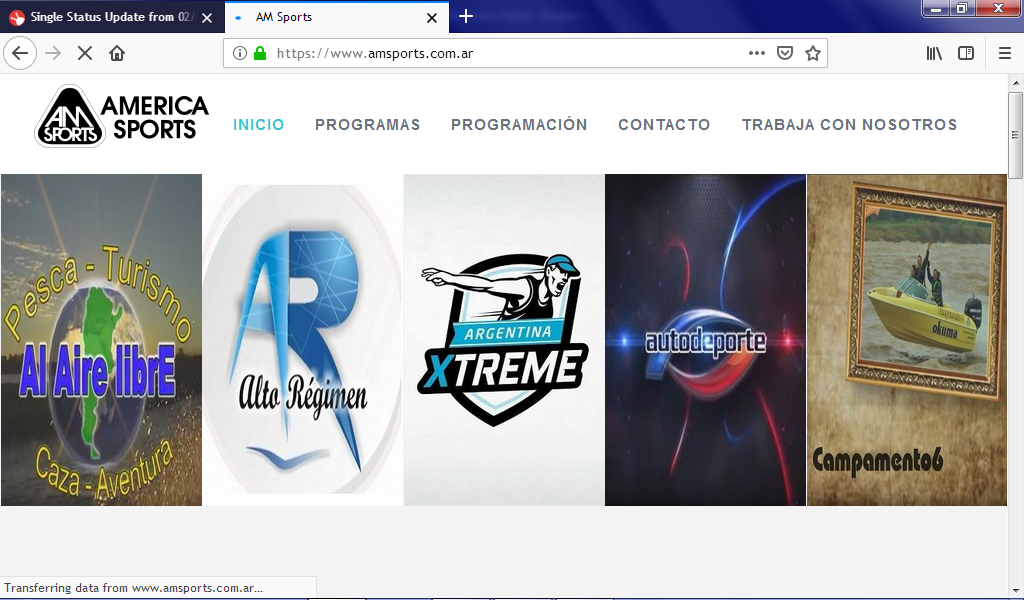Go back to the previous page
1024x600 pixels.
20,53
